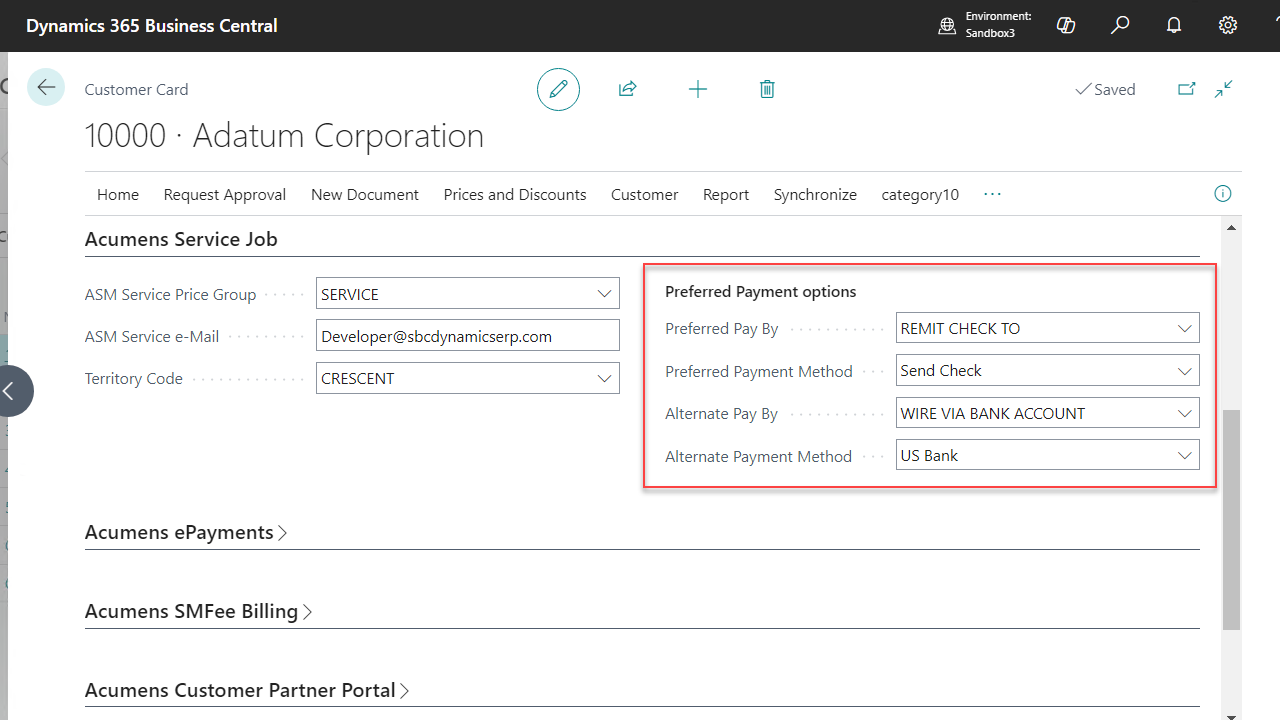Click the share icon
The height and width of the screenshot is (720, 1280).
pyautogui.click(x=627, y=89)
